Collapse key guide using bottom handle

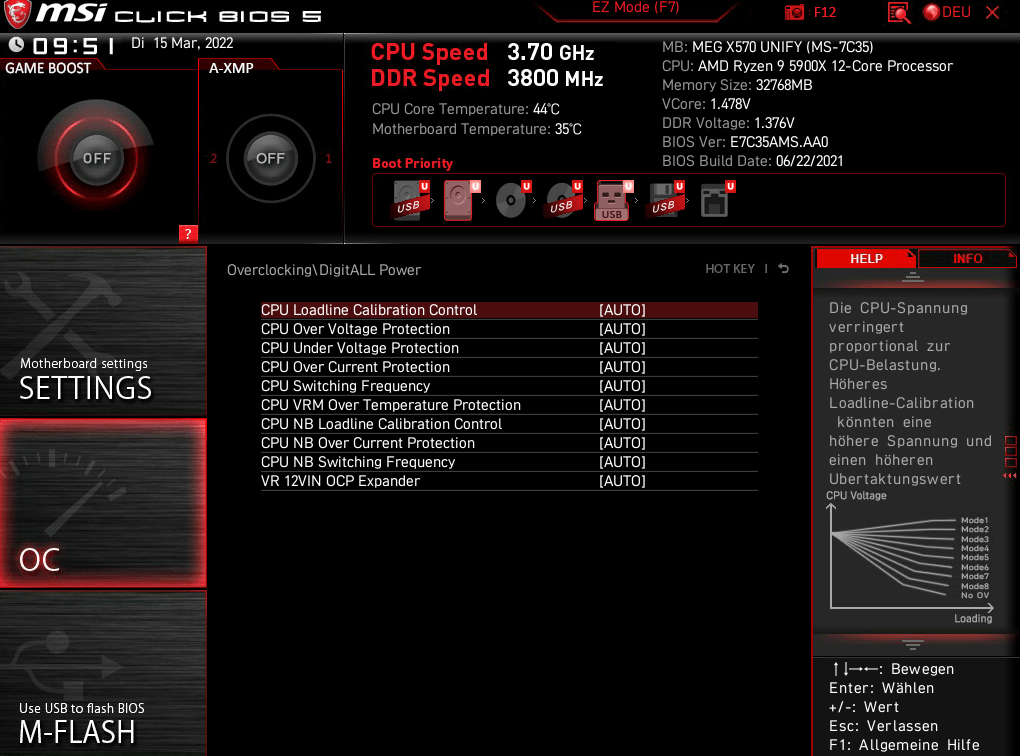(x=913, y=645)
